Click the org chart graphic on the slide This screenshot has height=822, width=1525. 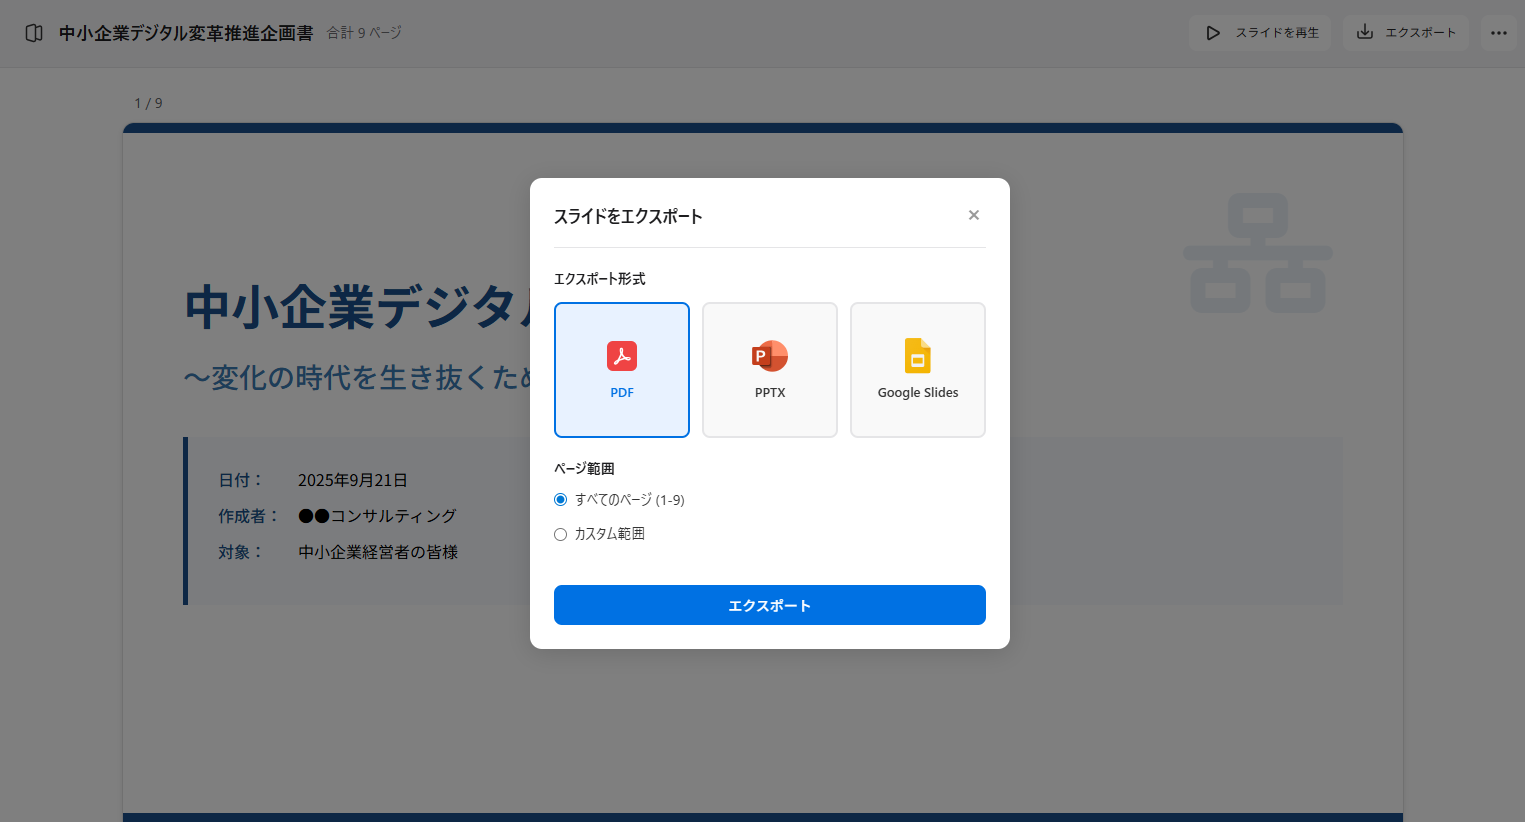[1258, 252]
